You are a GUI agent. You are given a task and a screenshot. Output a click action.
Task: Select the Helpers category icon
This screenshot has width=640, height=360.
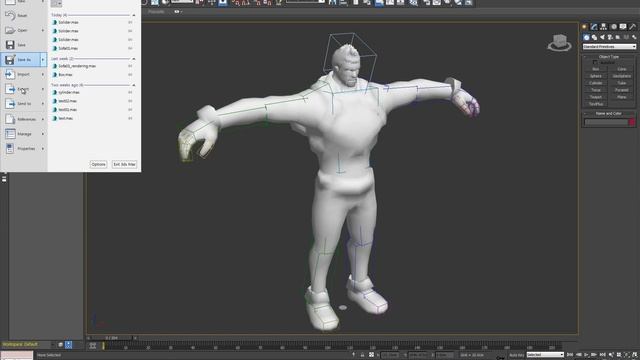[x=618, y=37]
